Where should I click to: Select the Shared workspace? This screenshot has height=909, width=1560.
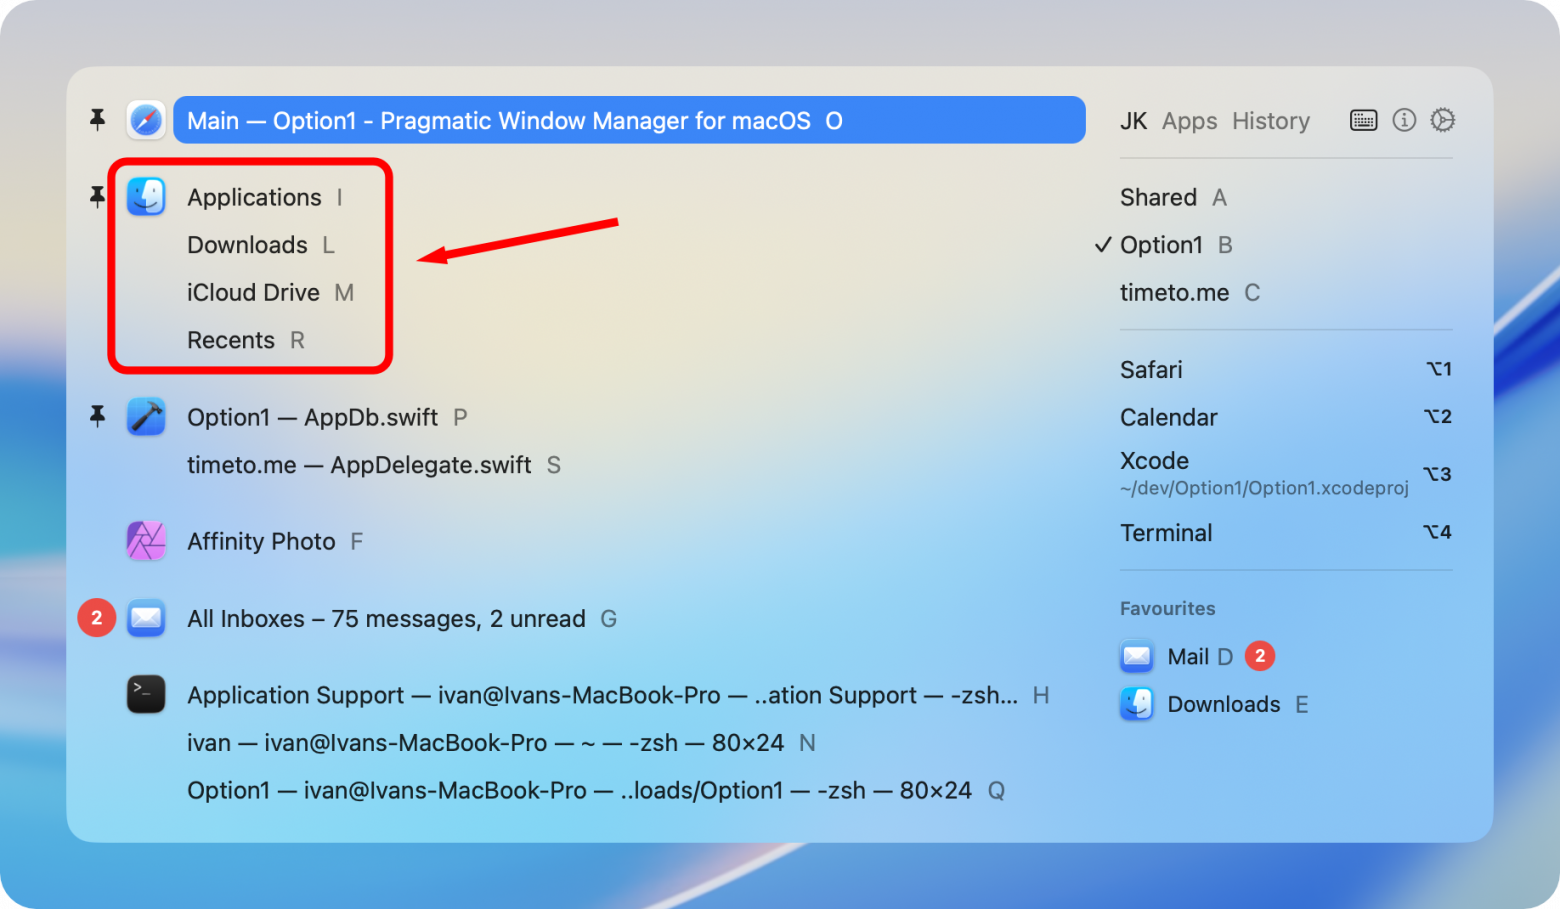[1158, 197]
